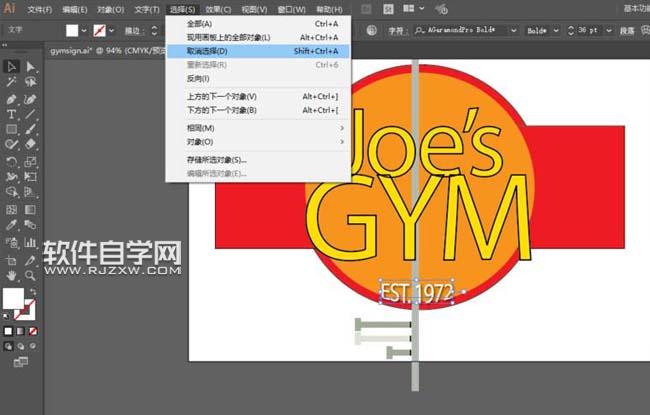The width and height of the screenshot is (650, 415).
Task: Select the Perspective Grid tool
Action: [x=30, y=192]
